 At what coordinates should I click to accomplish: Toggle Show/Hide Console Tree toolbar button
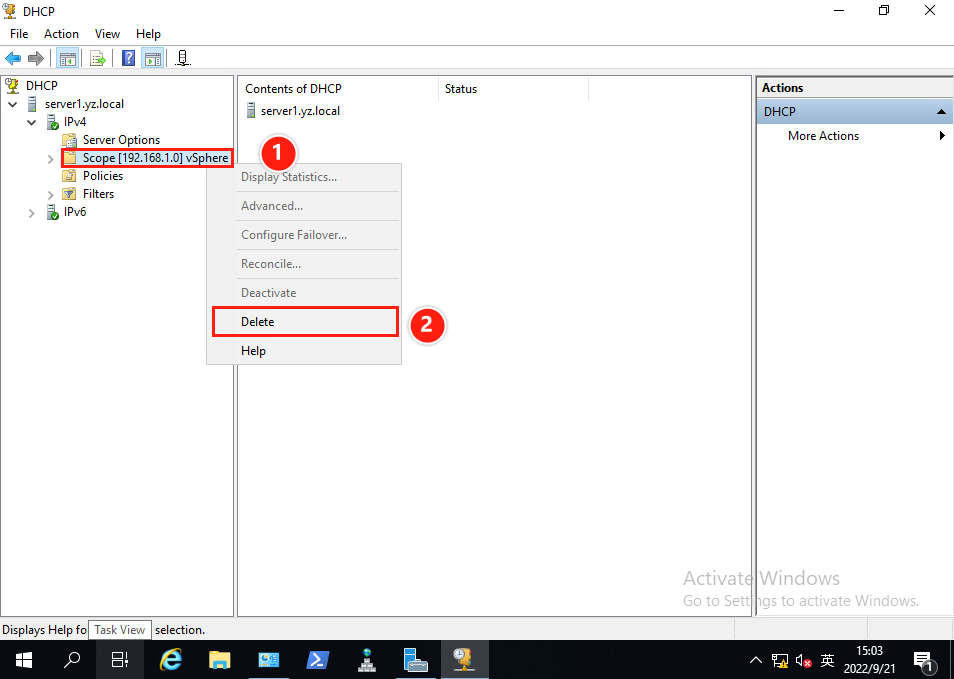(68, 58)
